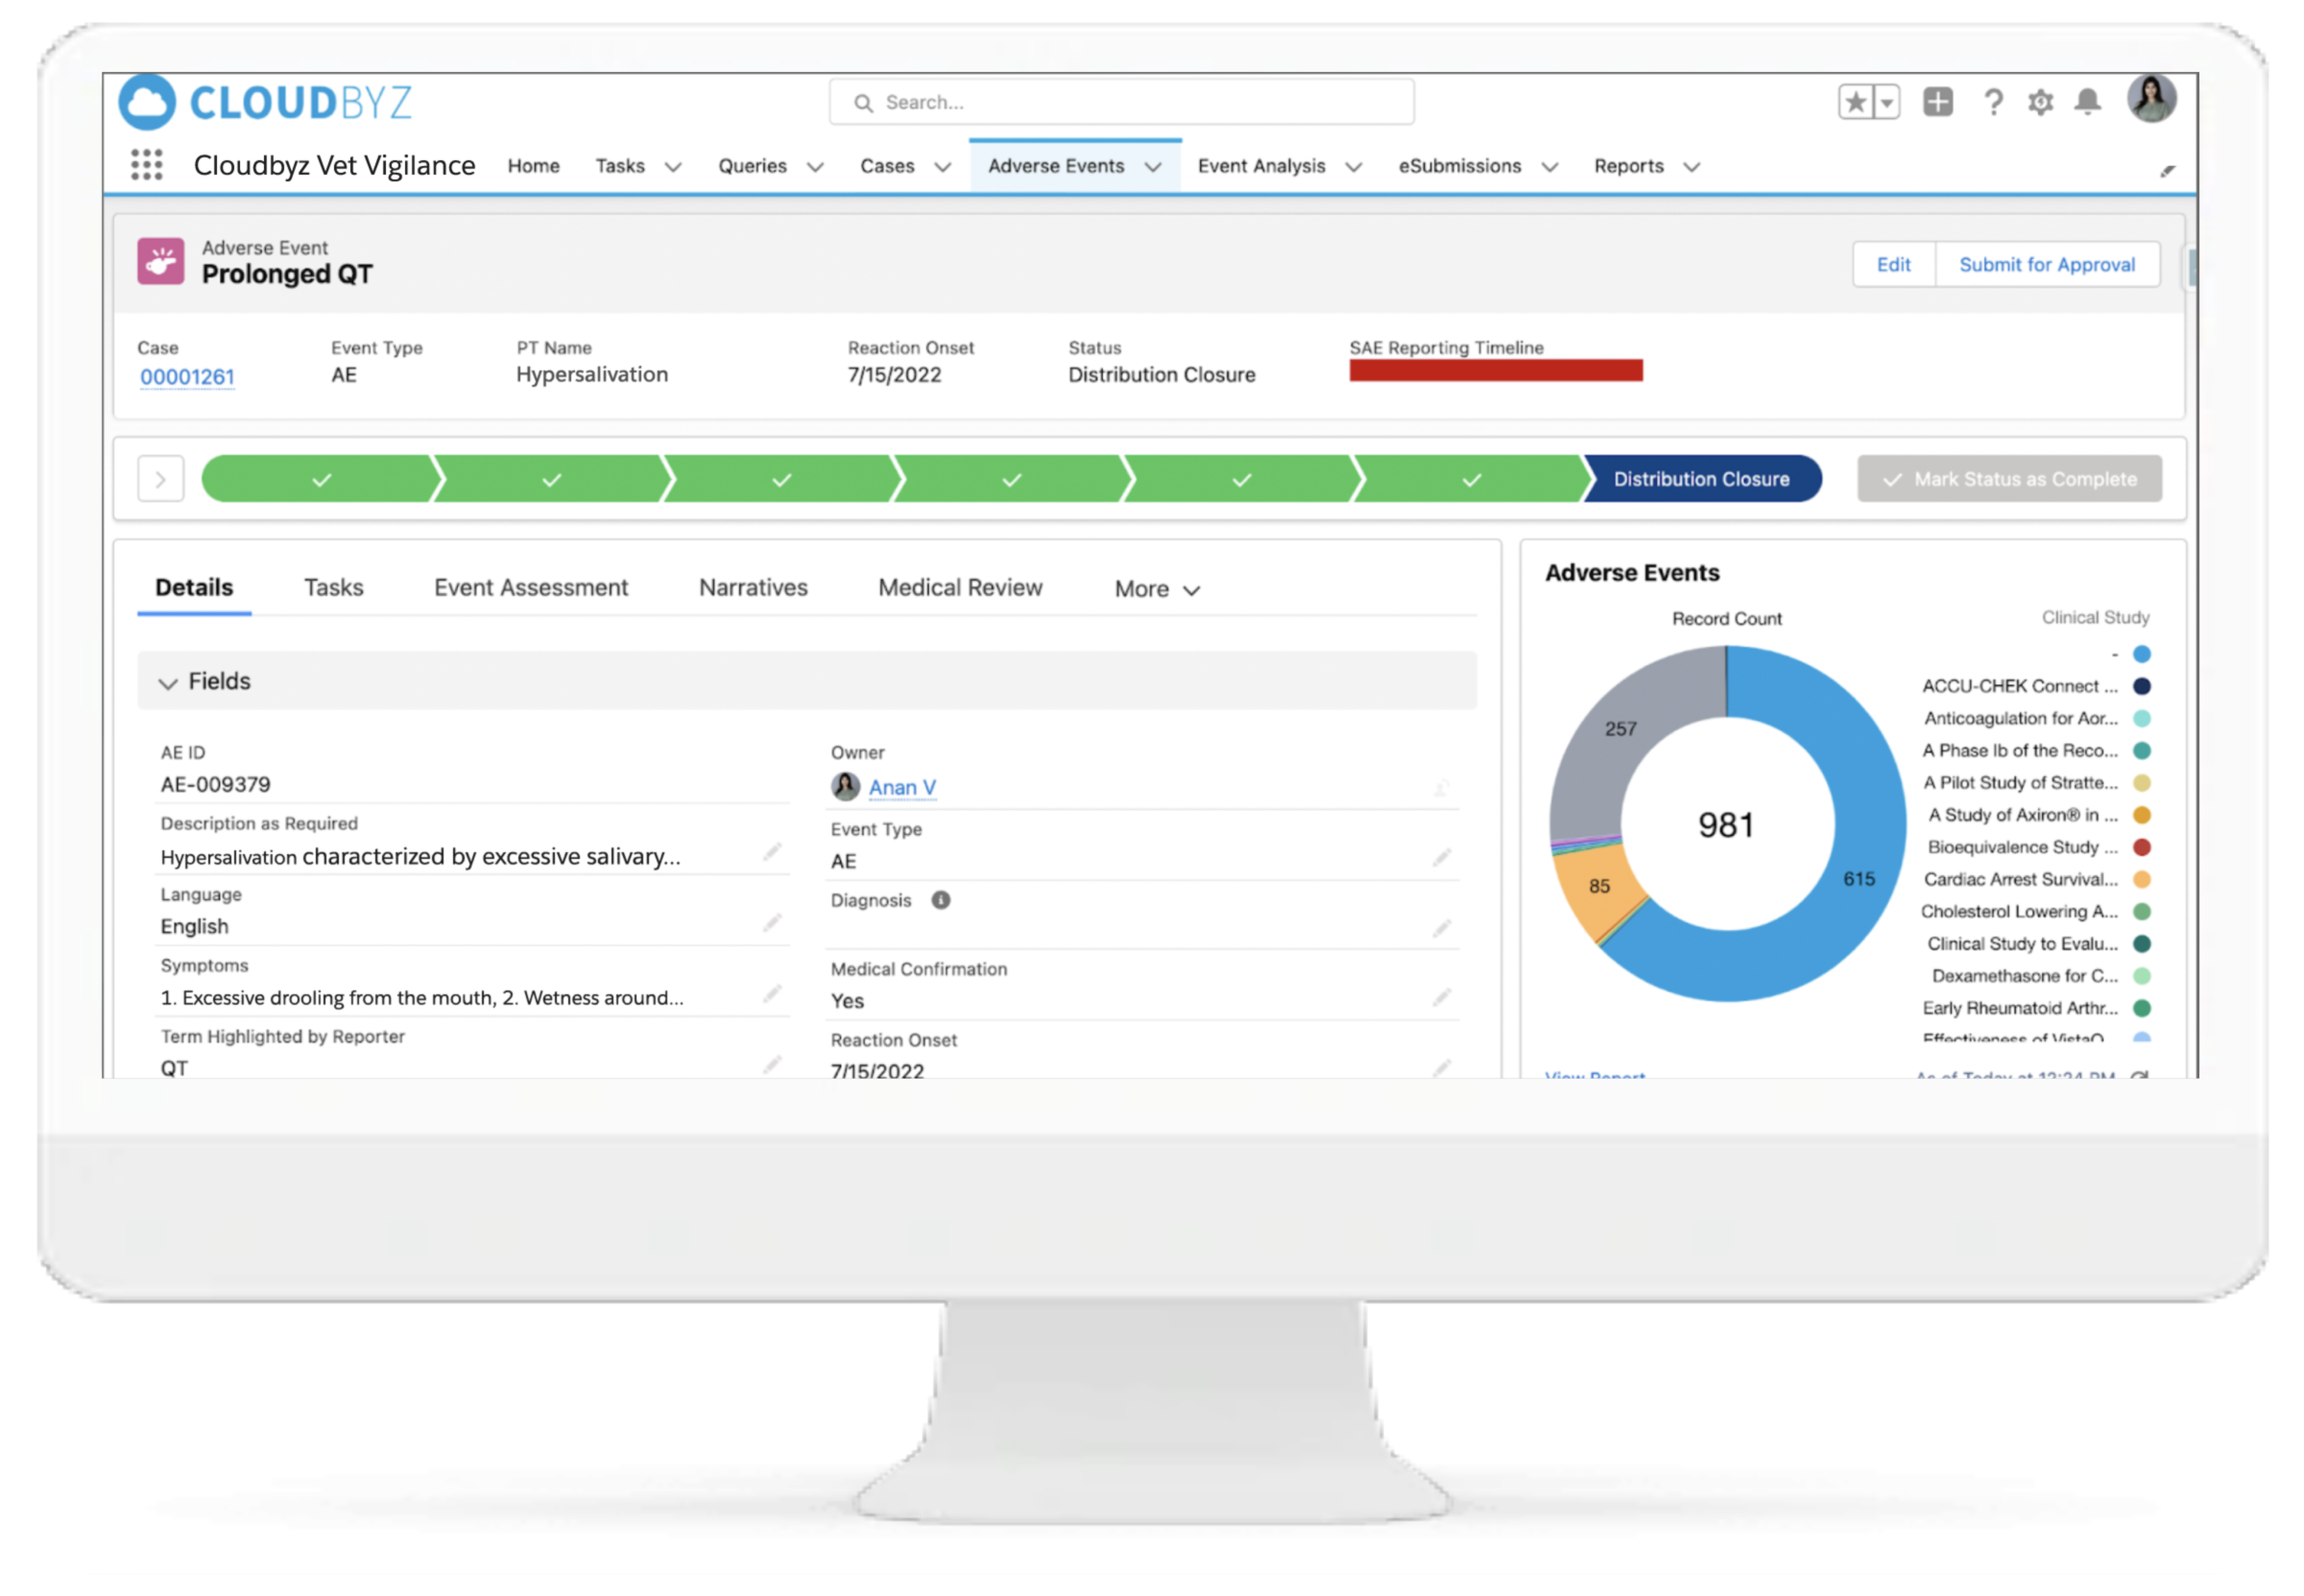Click the Edit button

coord(1893,265)
